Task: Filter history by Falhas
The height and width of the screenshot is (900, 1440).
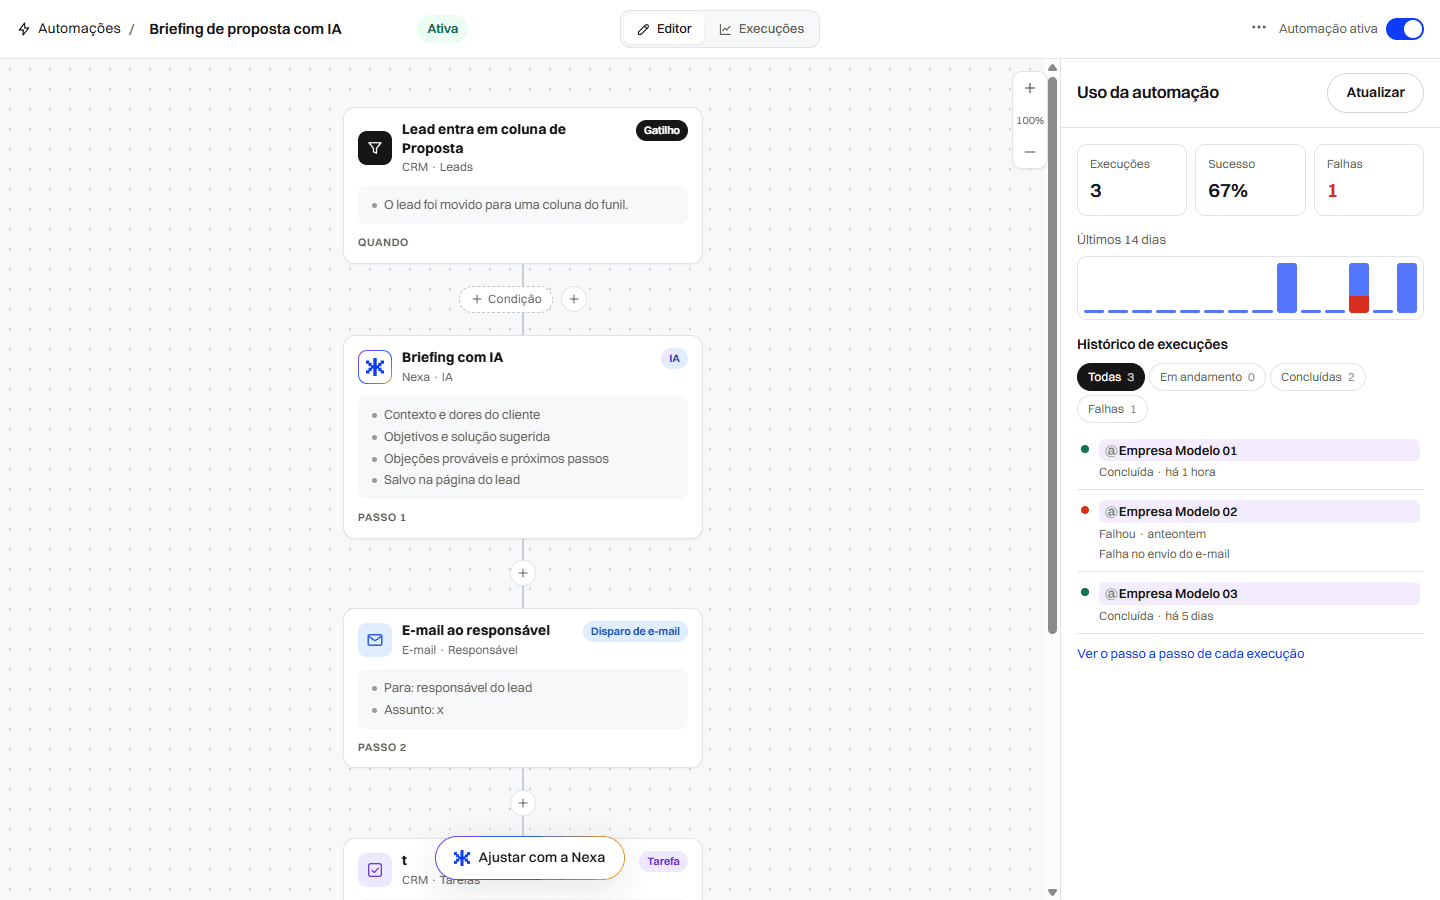Action: click(x=1112, y=409)
